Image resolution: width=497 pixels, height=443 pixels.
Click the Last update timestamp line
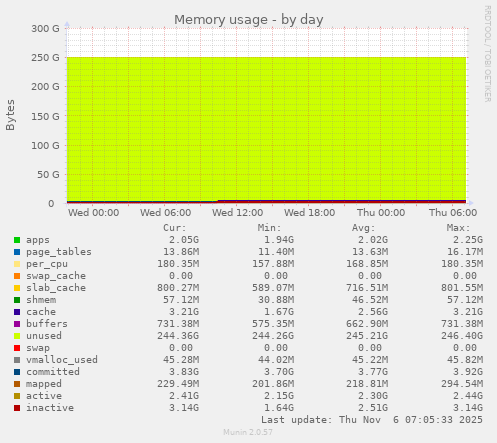(372, 420)
